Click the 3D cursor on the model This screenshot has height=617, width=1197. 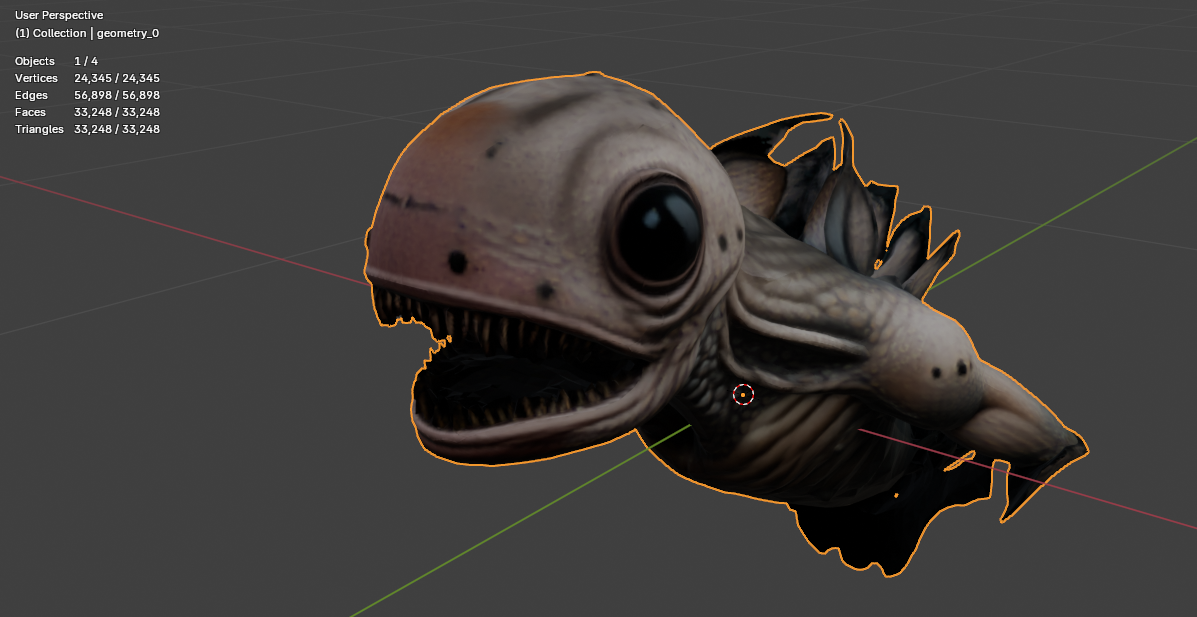743,395
